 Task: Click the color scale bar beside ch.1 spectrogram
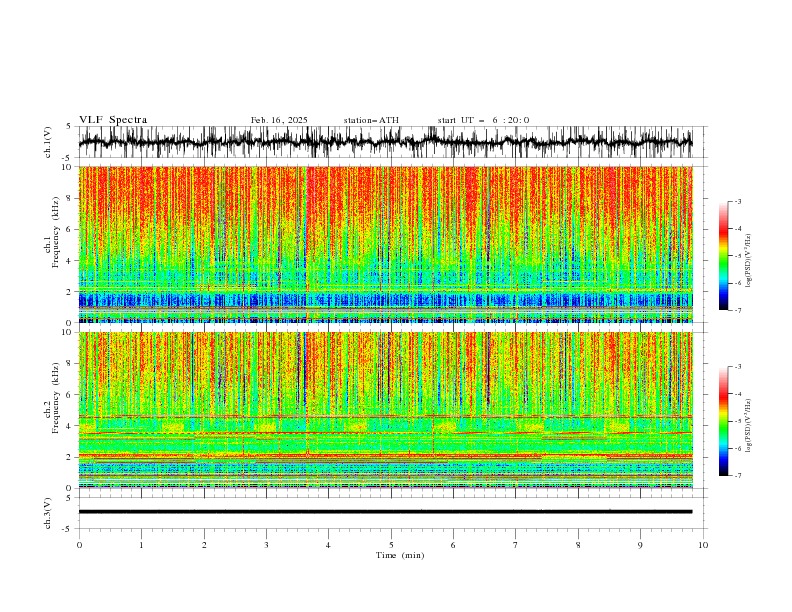(724, 256)
